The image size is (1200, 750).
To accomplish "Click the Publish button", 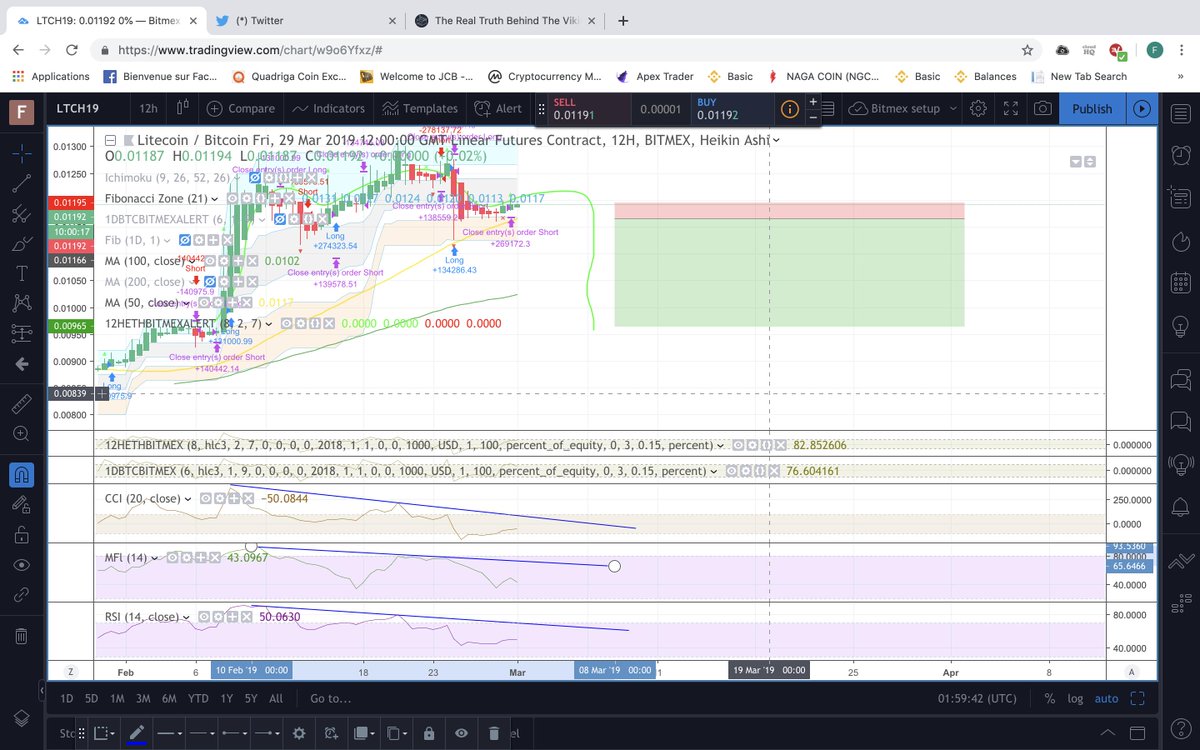I will (1092, 108).
